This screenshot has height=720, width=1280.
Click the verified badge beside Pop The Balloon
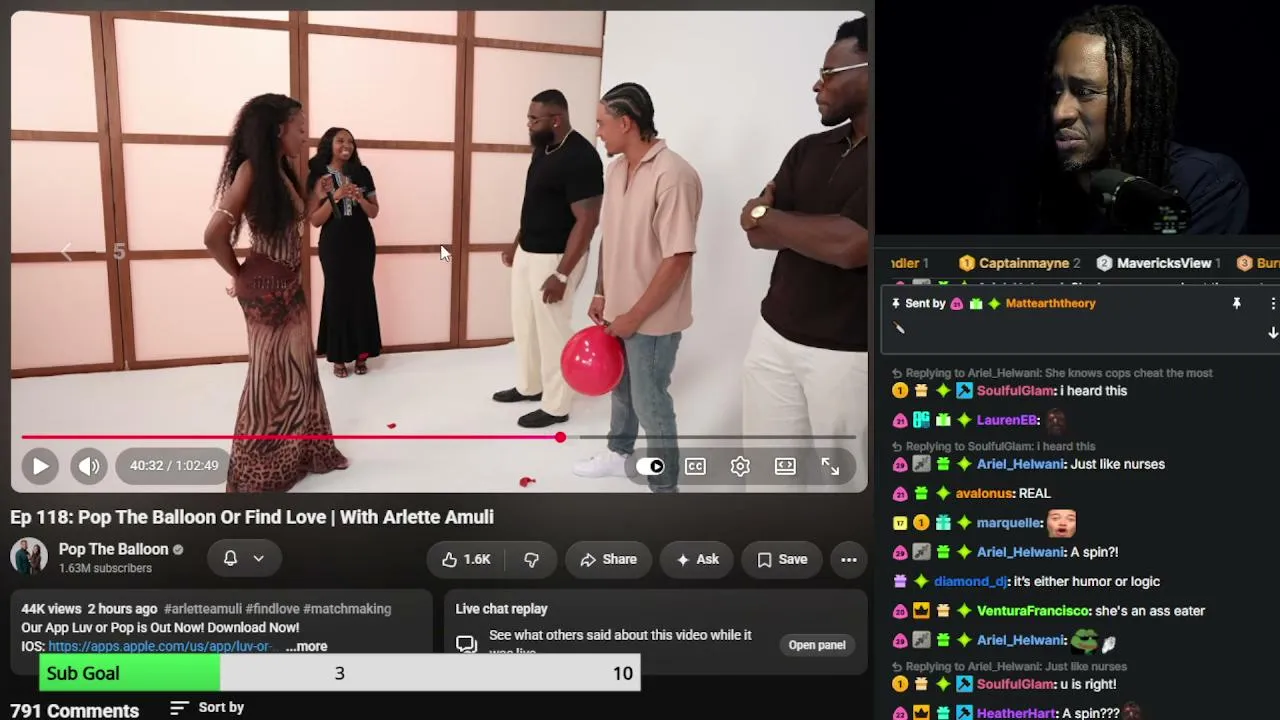point(178,549)
